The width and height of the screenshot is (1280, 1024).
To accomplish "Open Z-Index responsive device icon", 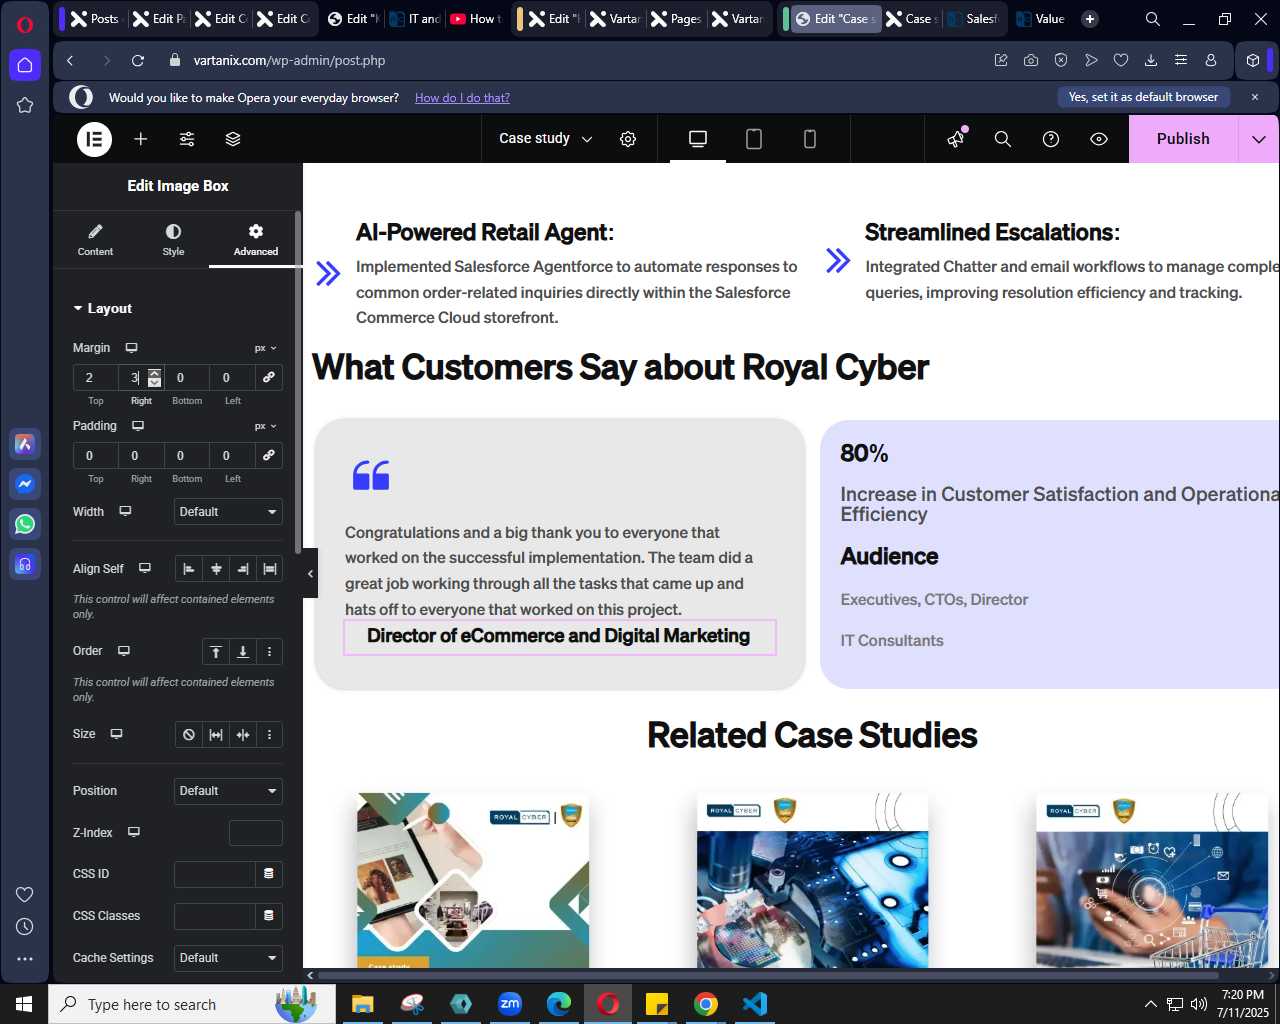I will pos(134,832).
